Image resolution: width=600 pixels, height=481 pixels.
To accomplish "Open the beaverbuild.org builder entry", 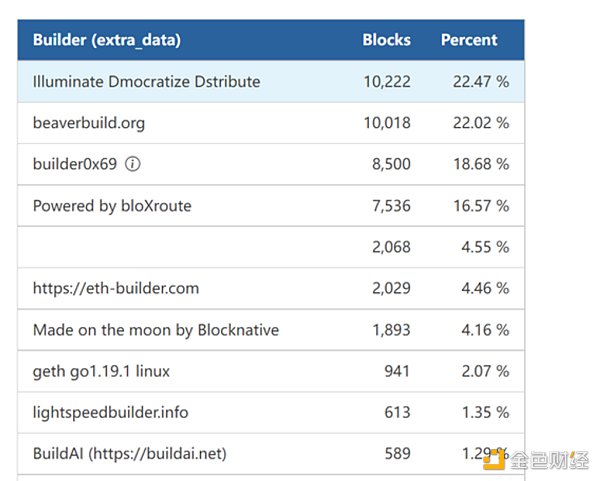I will click(90, 123).
